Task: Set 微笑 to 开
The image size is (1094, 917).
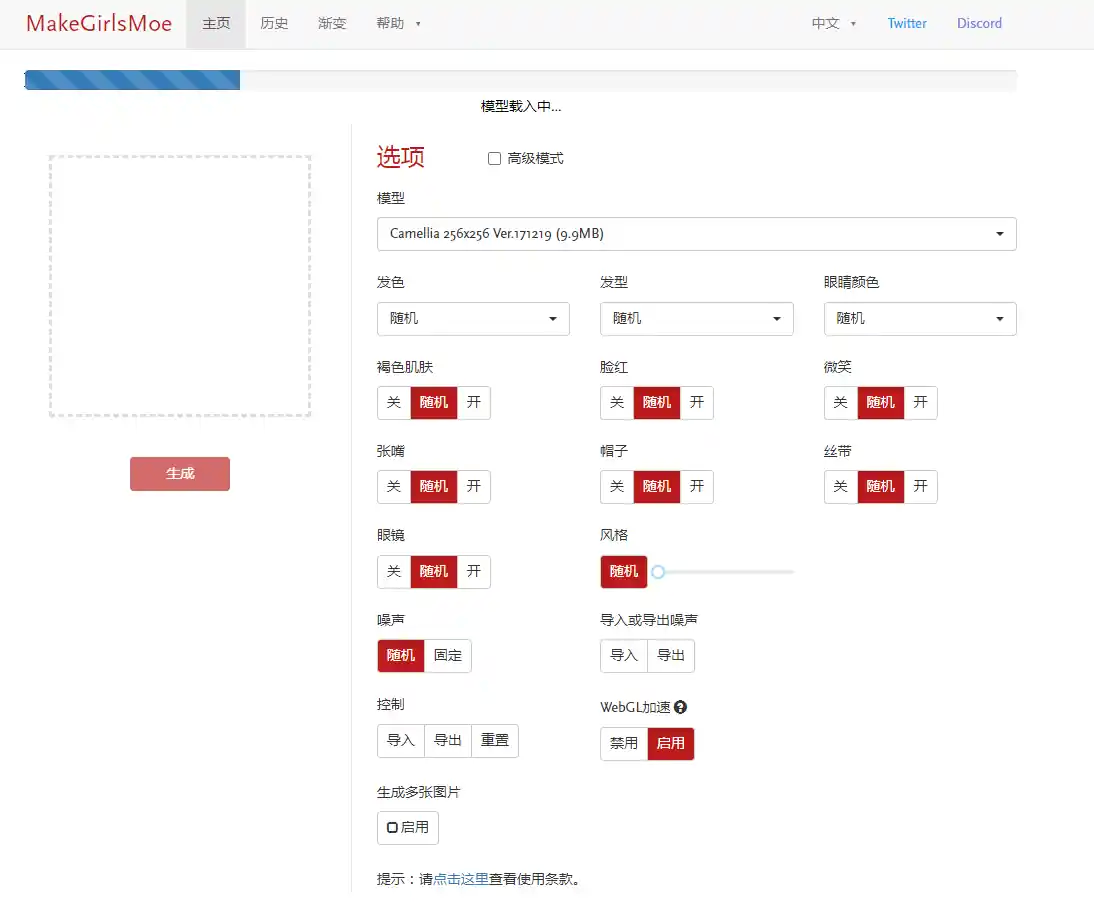Action: click(920, 402)
